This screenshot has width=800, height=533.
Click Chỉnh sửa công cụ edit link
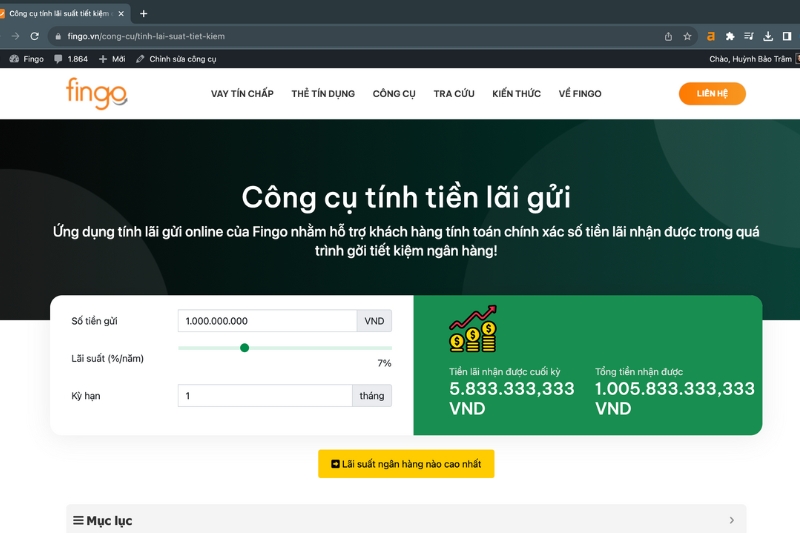click(176, 59)
